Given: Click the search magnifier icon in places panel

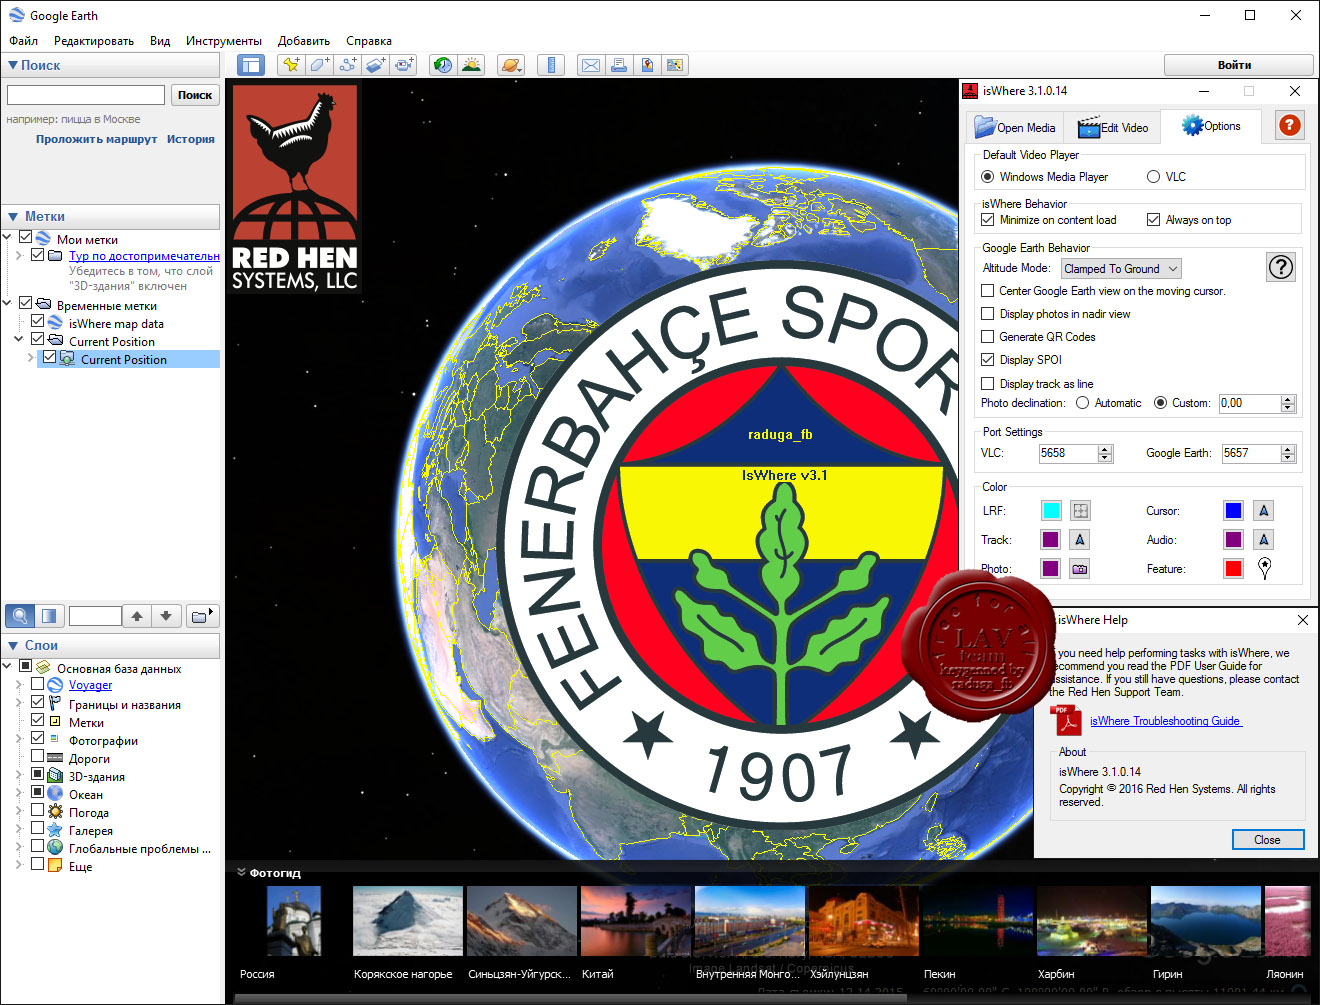Looking at the screenshot, I should [20, 615].
